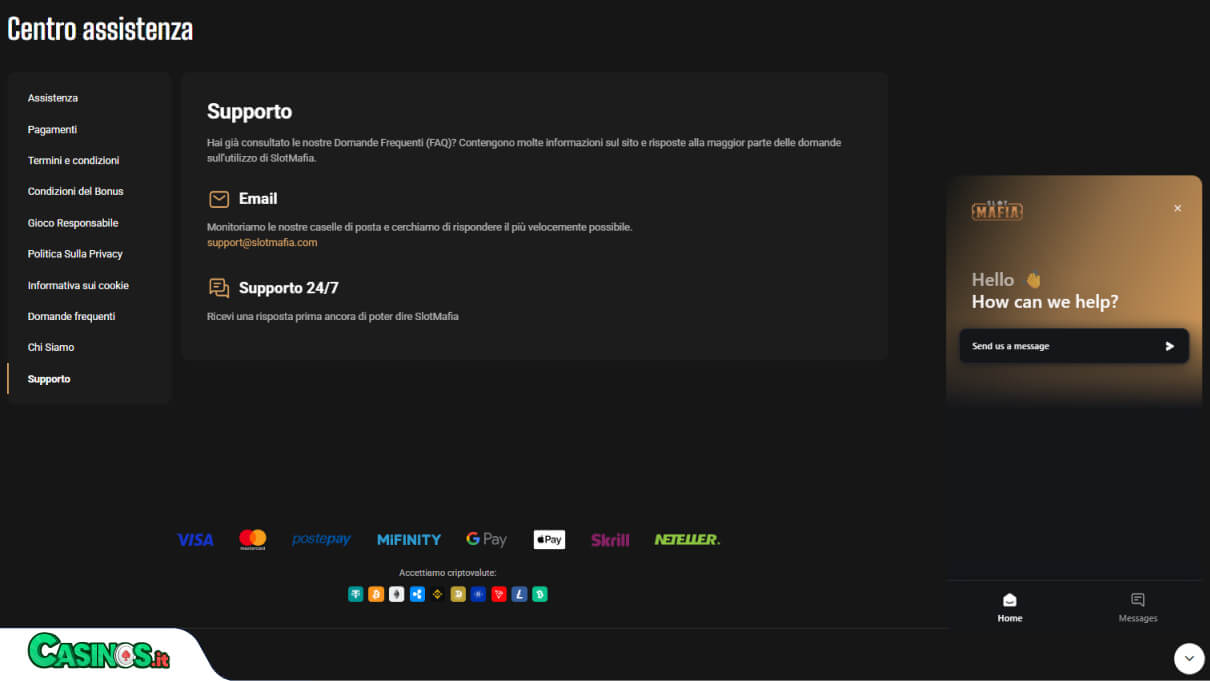Click the Supporto 24/7 heading
The width and height of the screenshot is (1210, 681).
coord(288,288)
